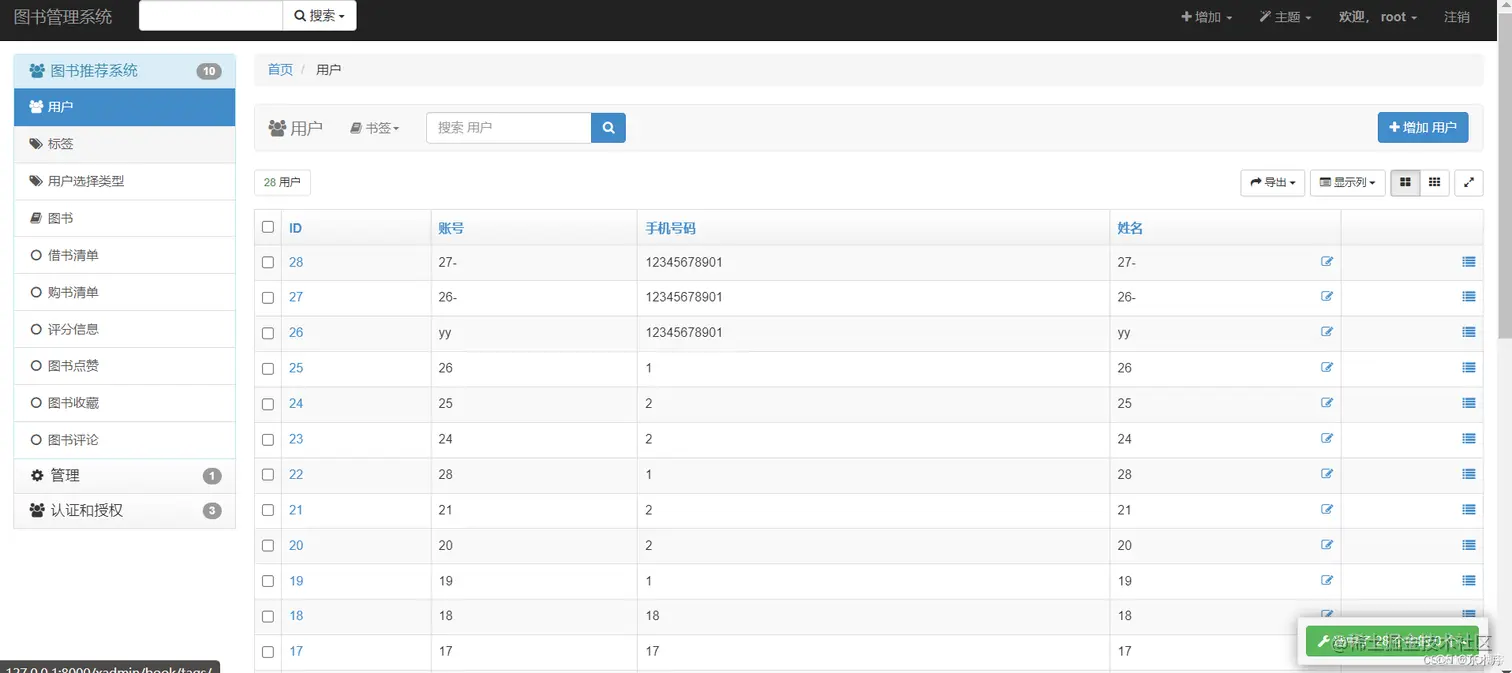The width and height of the screenshot is (1512, 673).
Task: Toggle select-all checkbox in table header
Action: 268,227
